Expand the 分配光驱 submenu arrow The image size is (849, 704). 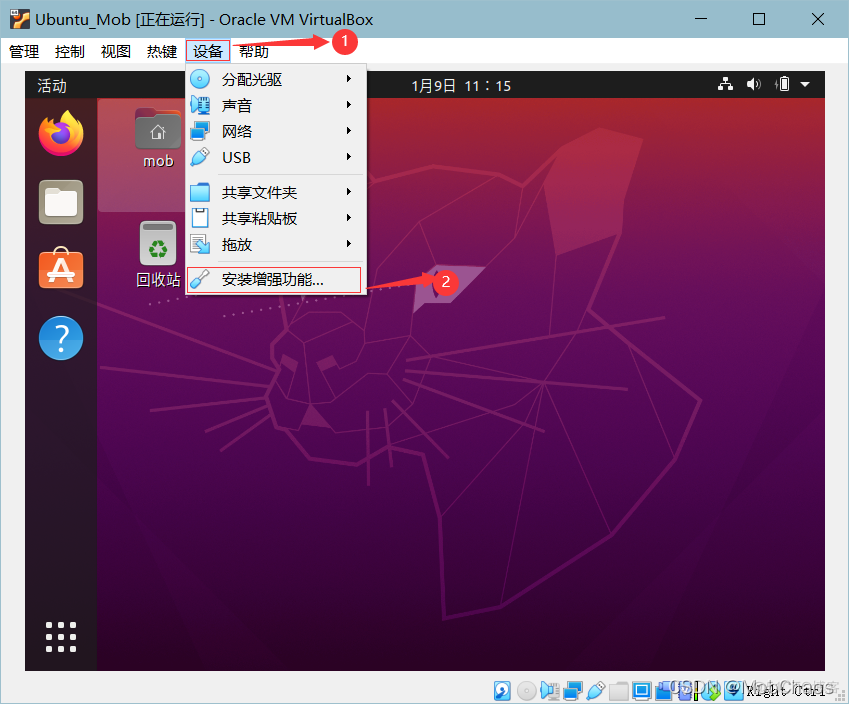coord(349,79)
